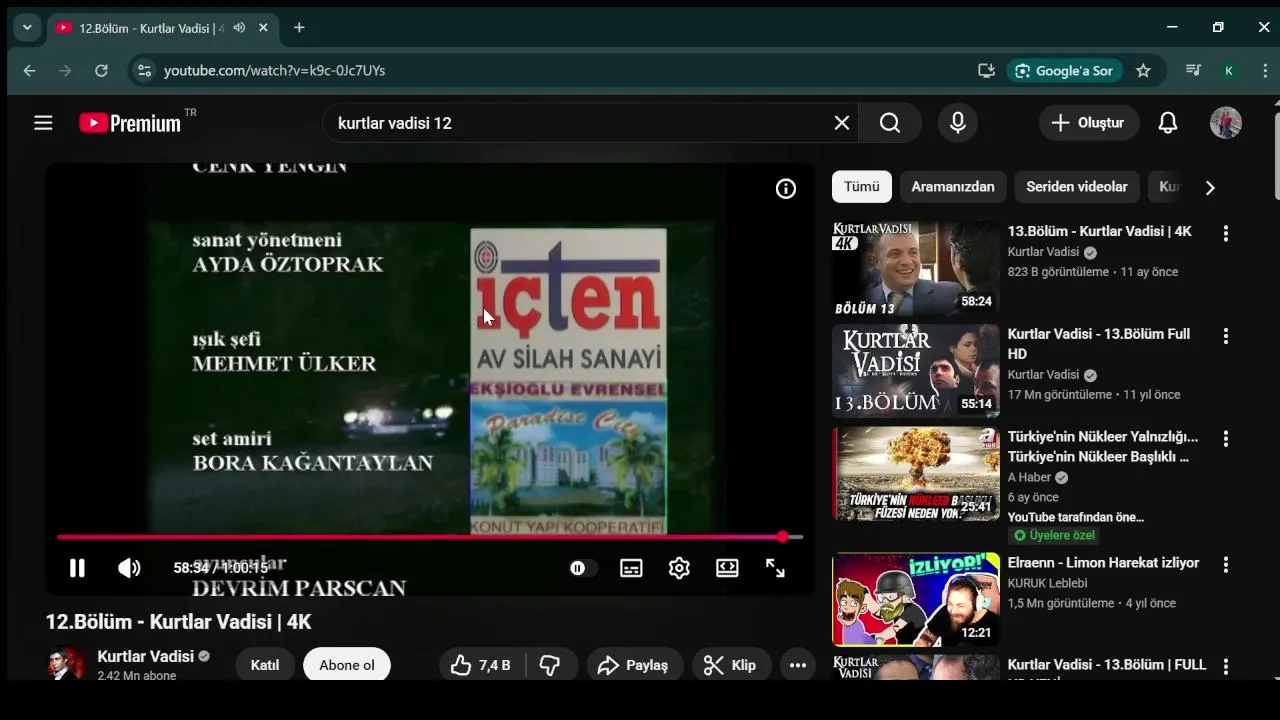Mute the tab via its speaker icon
This screenshot has height=720, width=1280.
click(x=239, y=28)
